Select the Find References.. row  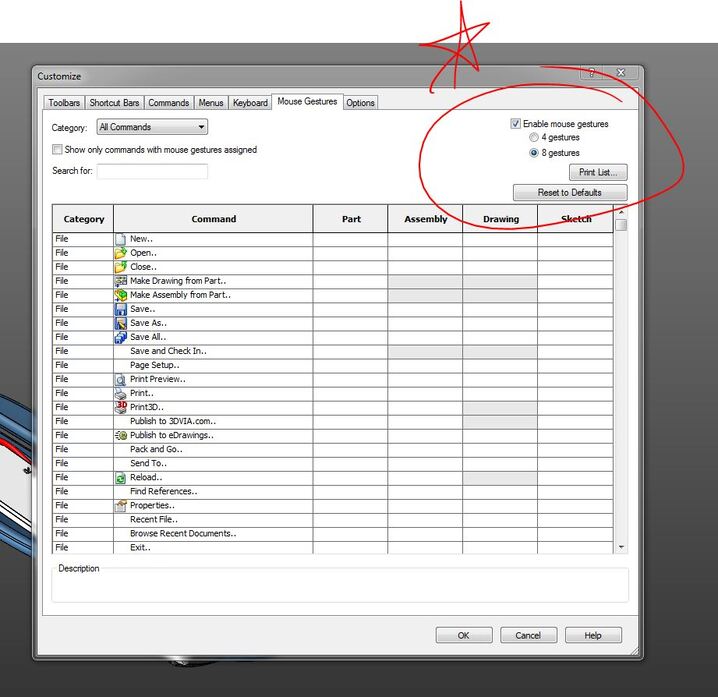click(x=333, y=491)
